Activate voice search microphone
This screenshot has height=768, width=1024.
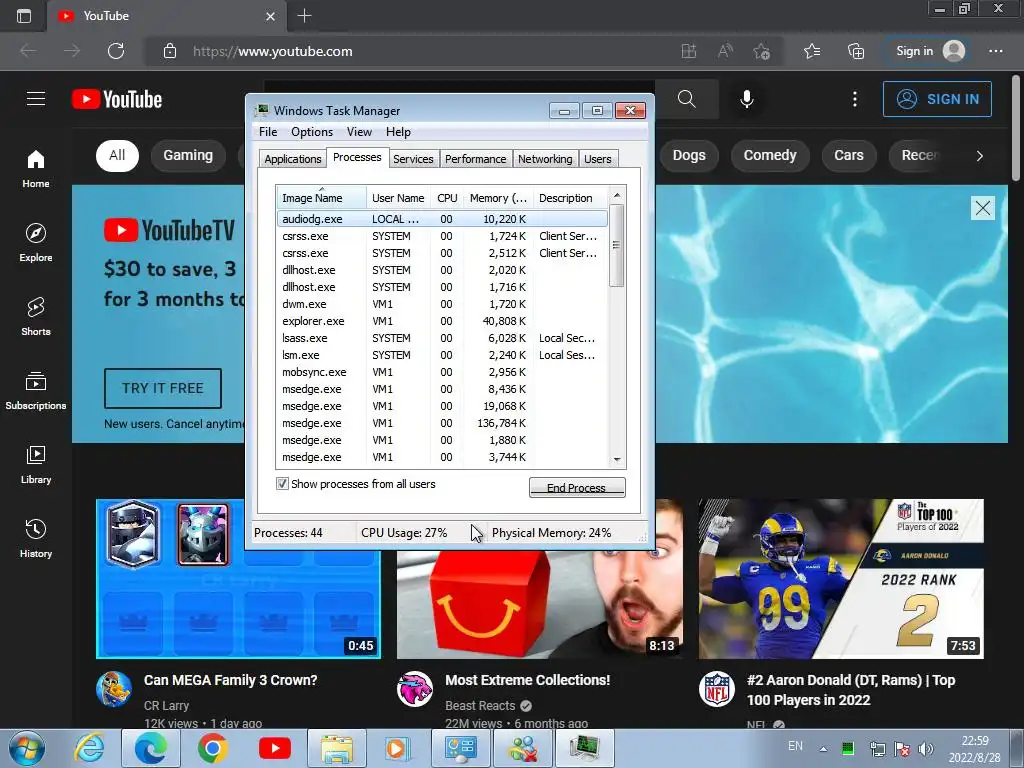746,99
